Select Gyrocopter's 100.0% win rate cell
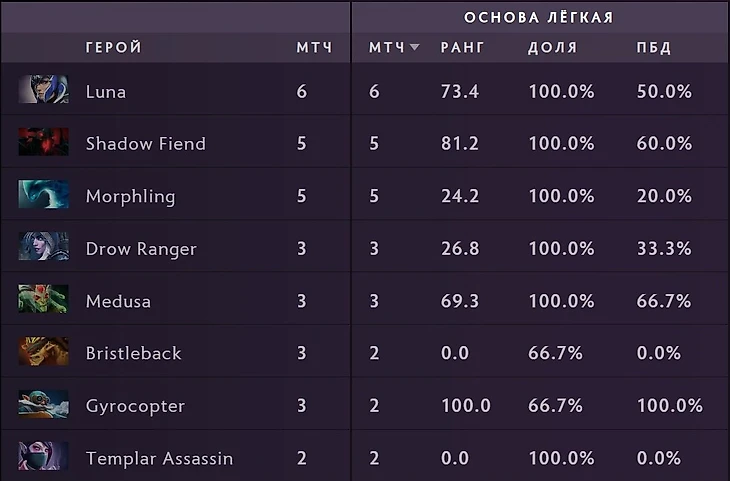The height and width of the screenshot is (481, 730). [x=669, y=406]
